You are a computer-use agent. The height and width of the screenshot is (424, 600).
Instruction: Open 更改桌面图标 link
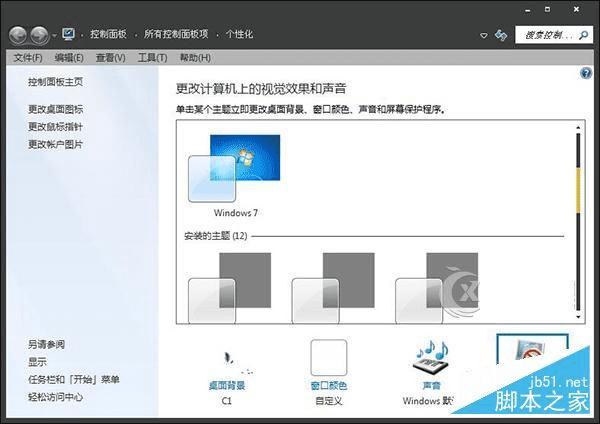click(55, 109)
